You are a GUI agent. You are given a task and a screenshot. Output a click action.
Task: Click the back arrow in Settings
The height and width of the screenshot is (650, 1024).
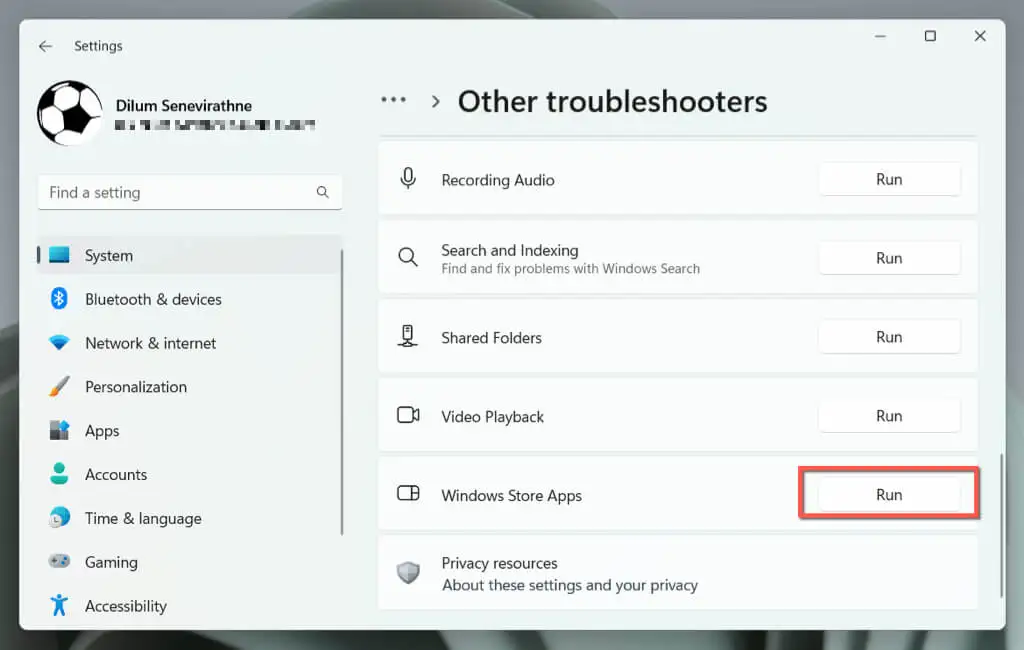point(45,46)
